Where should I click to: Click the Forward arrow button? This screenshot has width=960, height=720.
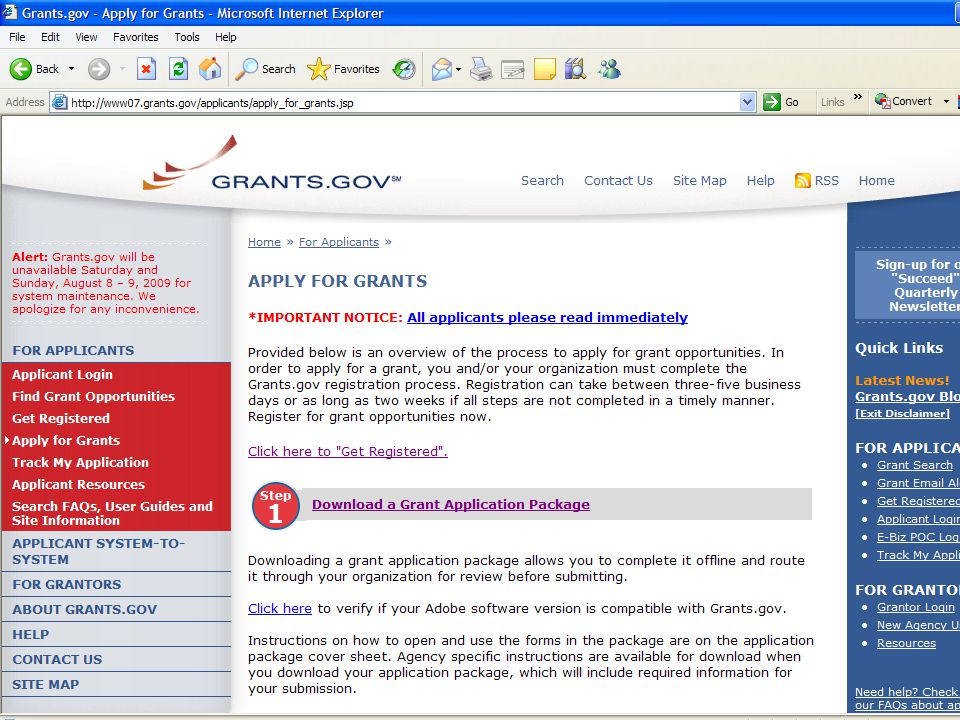(99, 69)
